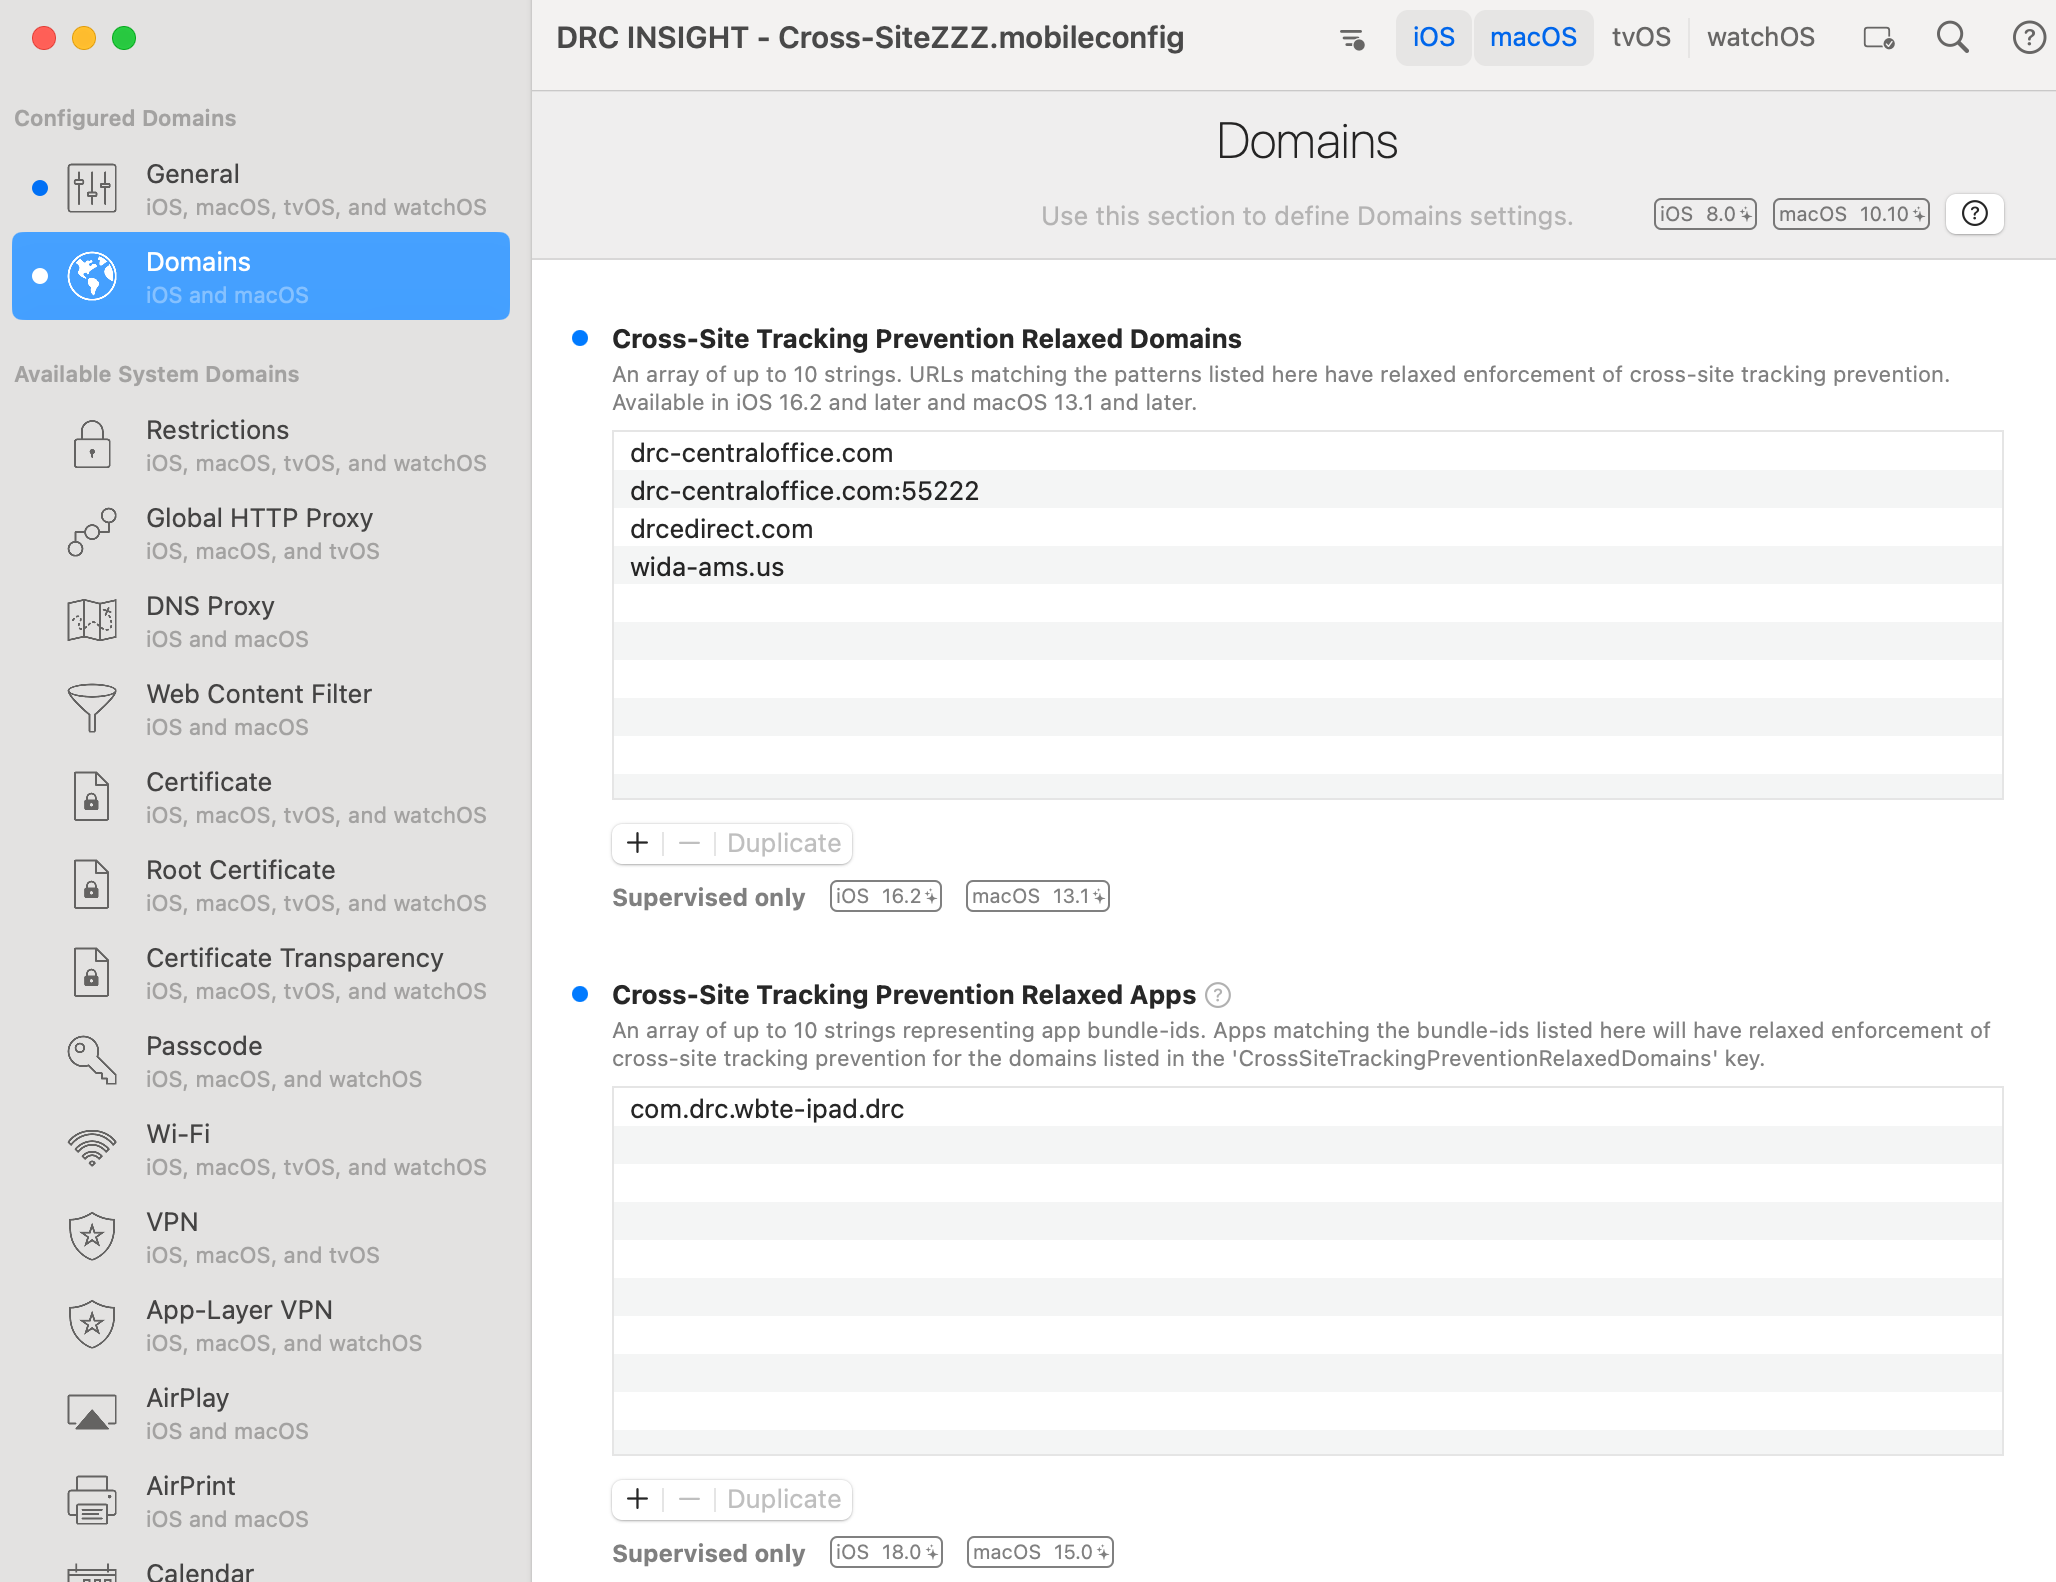Click the Certificate document-lock icon

click(x=92, y=796)
